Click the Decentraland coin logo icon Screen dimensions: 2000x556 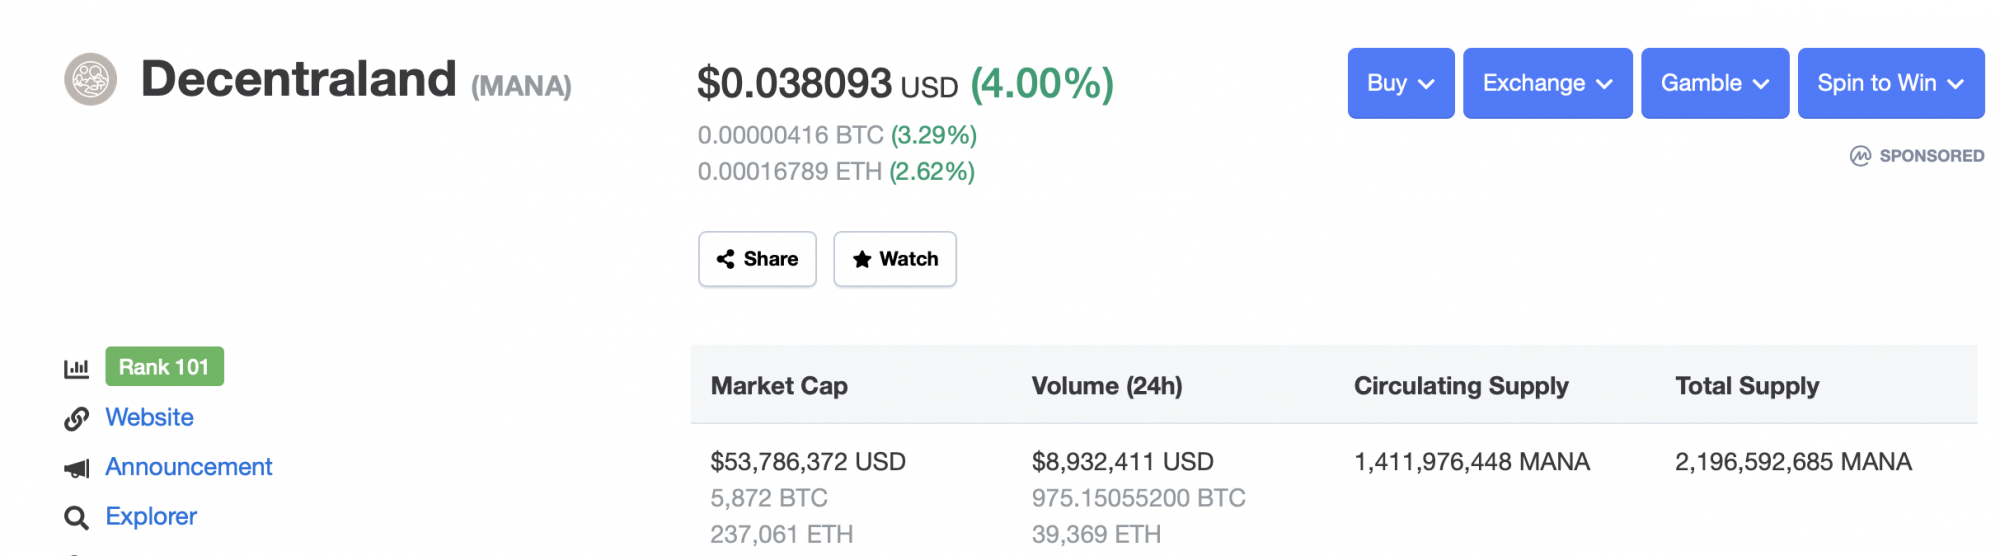(91, 79)
